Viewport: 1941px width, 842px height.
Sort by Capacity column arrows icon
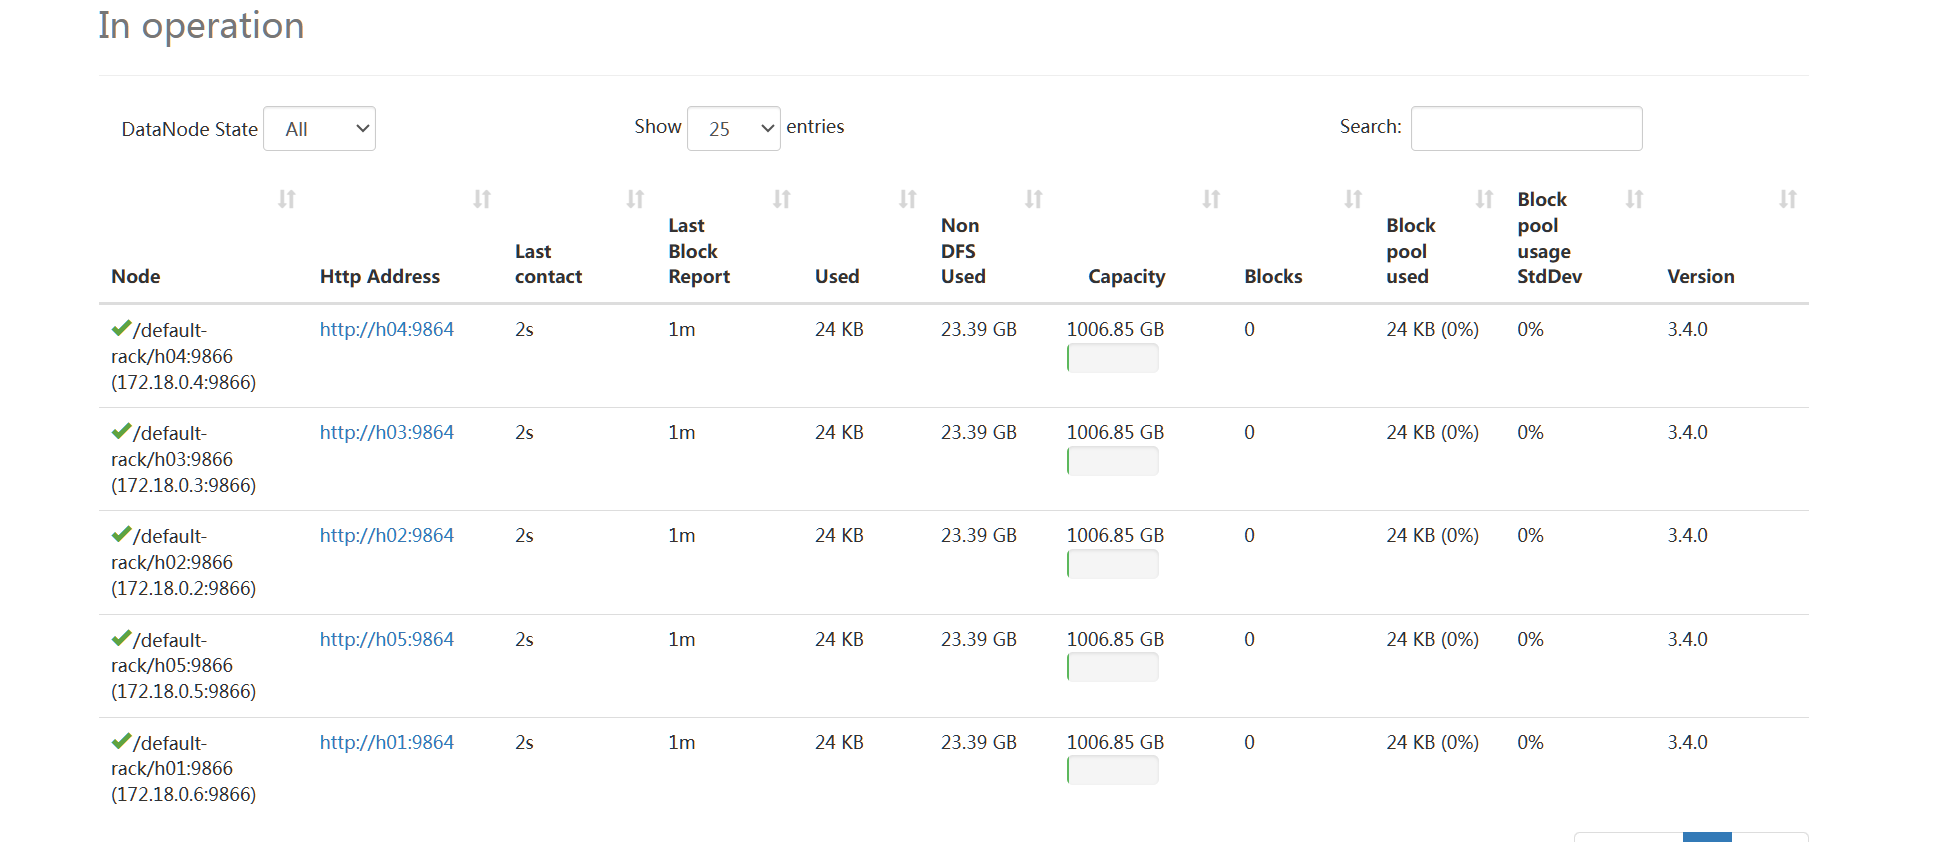pos(1211,199)
